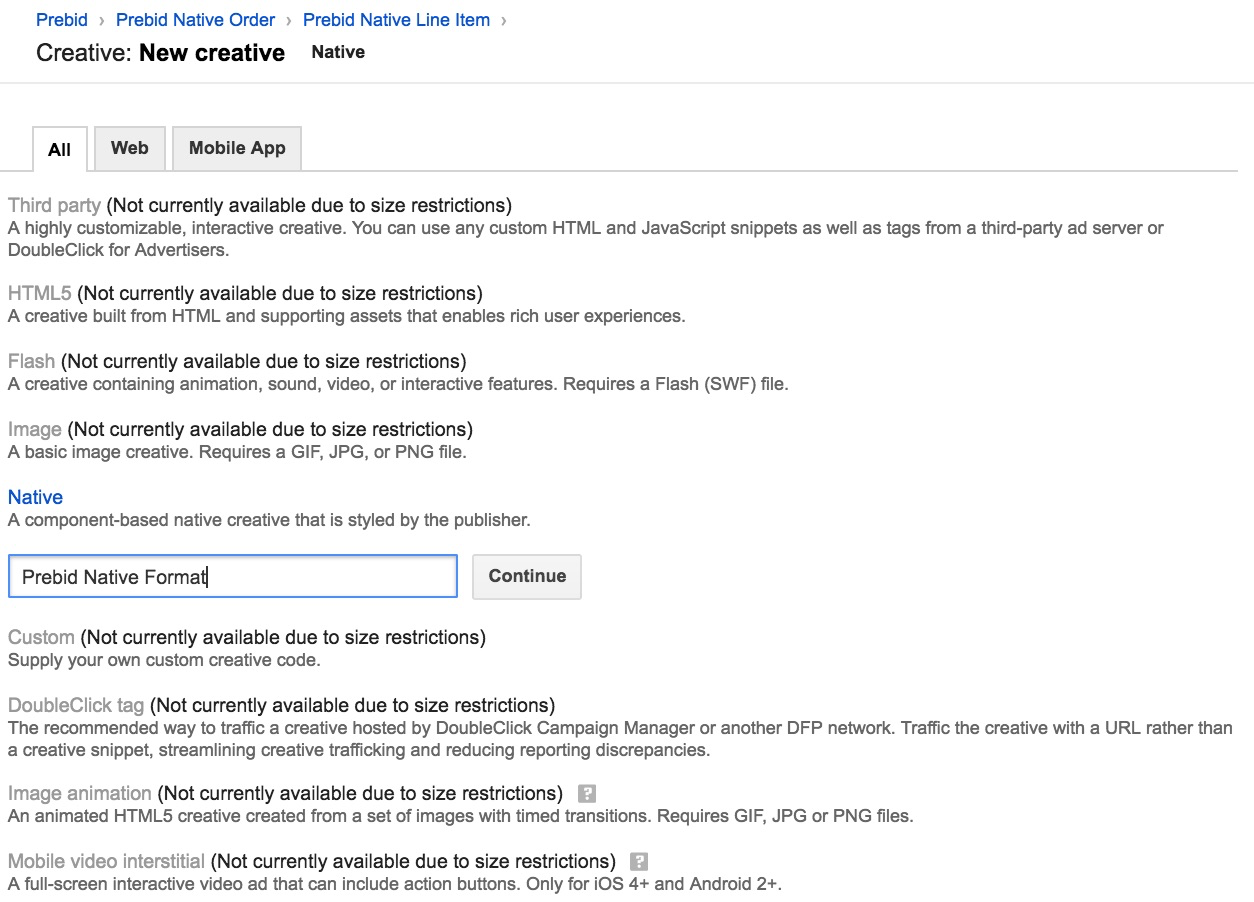This screenshot has height=902, width=1254.
Task: Switch to the Mobile App tab
Action: point(236,148)
